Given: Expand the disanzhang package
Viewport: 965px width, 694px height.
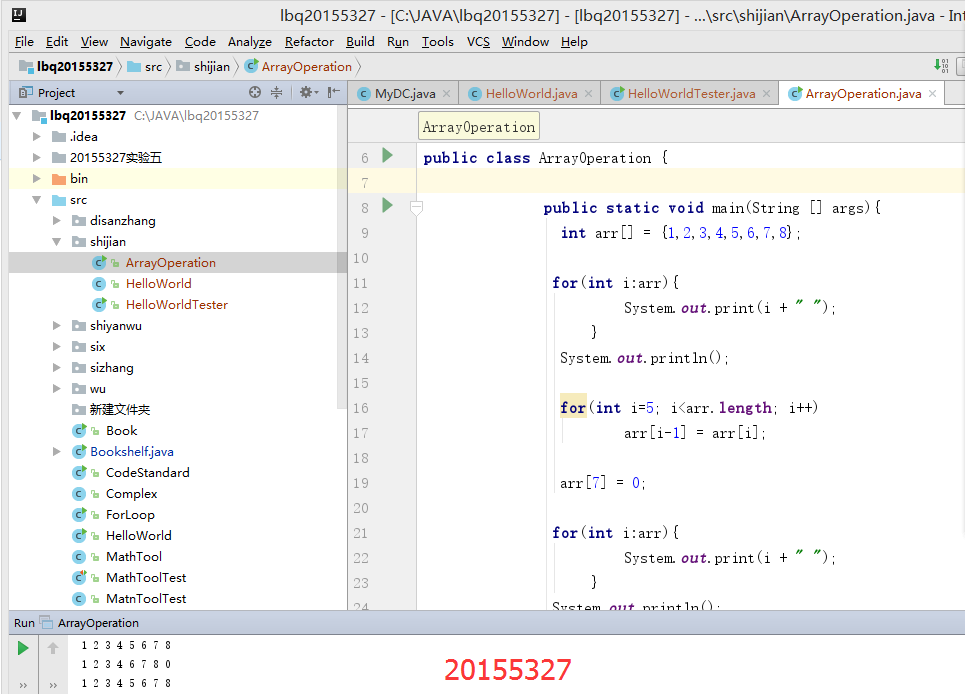Looking at the screenshot, I should click(x=57, y=220).
